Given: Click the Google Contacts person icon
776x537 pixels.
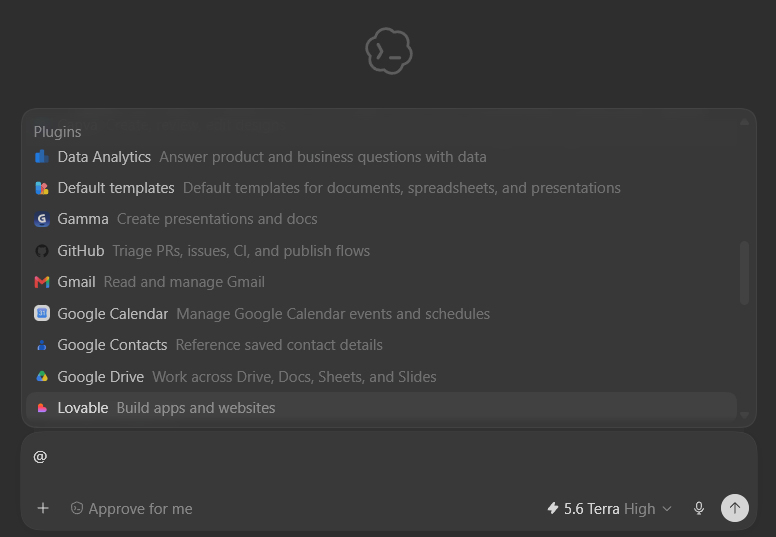Looking at the screenshot, I should coord(42,345).
